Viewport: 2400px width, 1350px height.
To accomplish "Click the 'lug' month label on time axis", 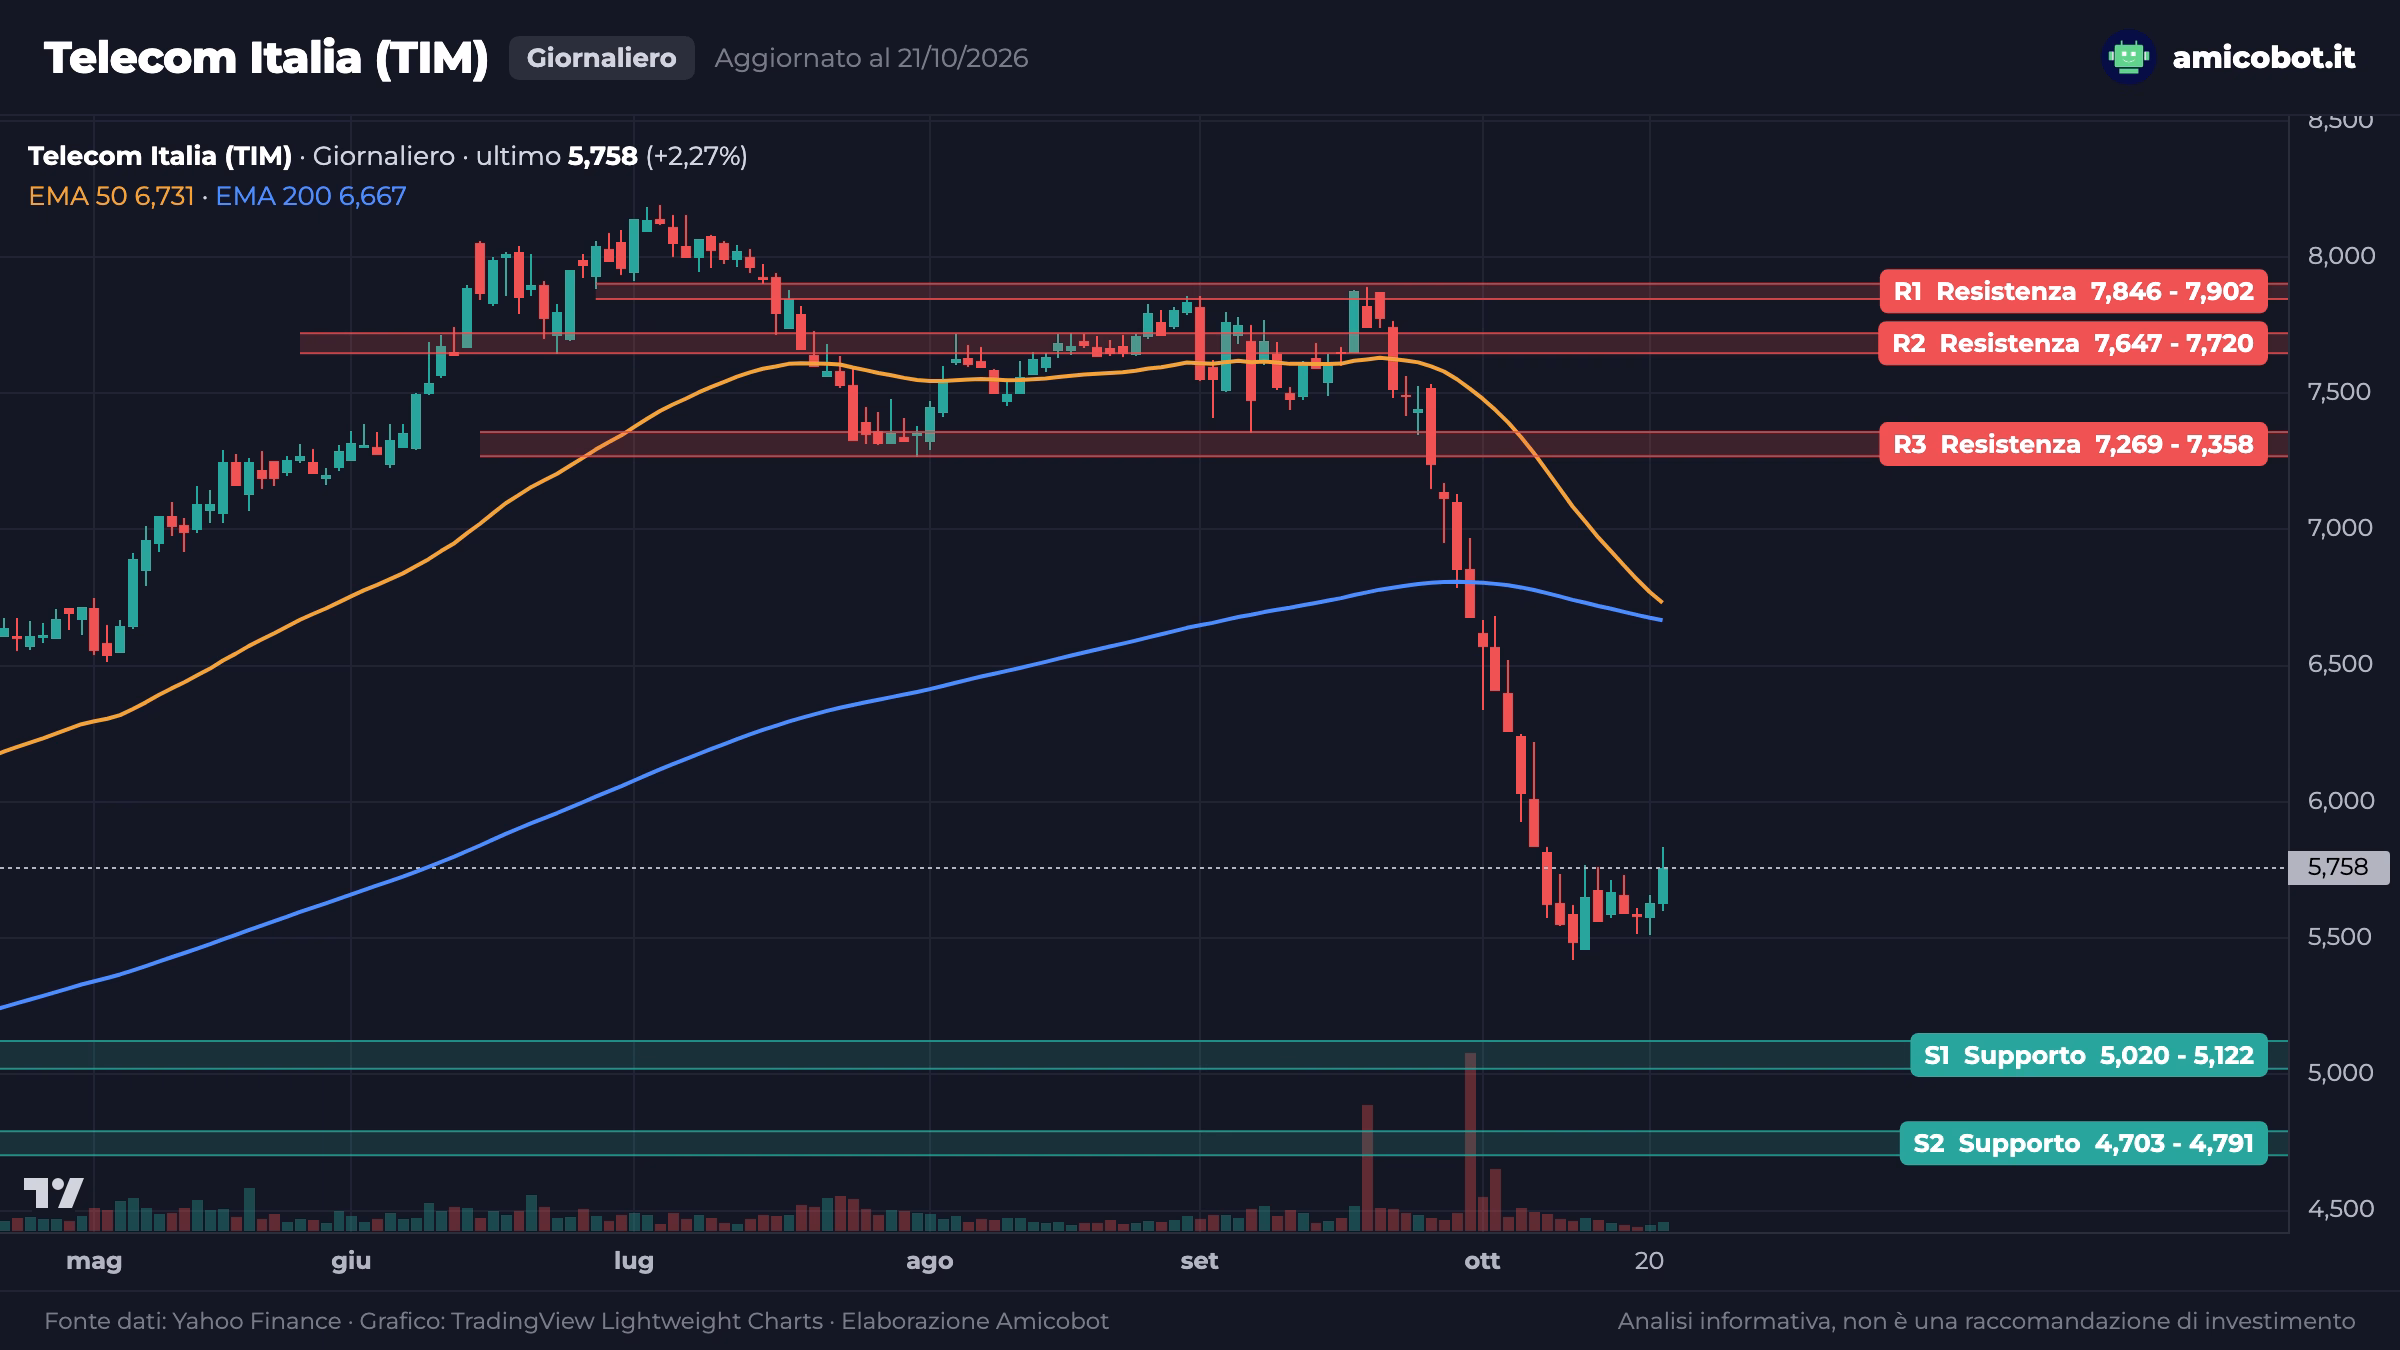I will click(x=633, y=1261).
